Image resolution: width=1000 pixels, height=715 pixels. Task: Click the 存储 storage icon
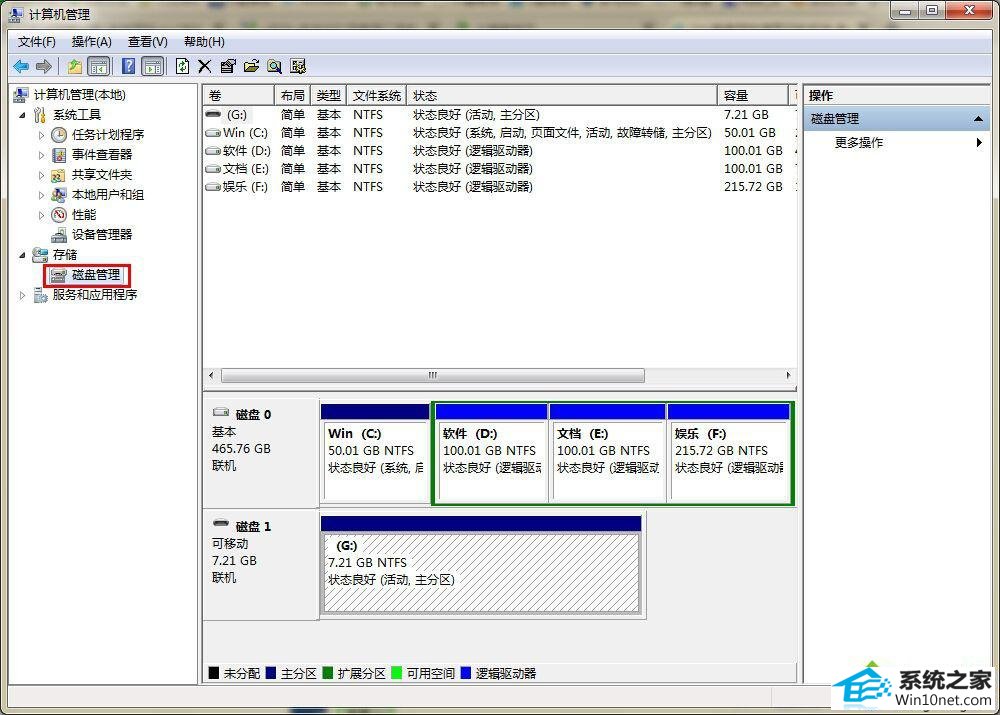point(40,255)
